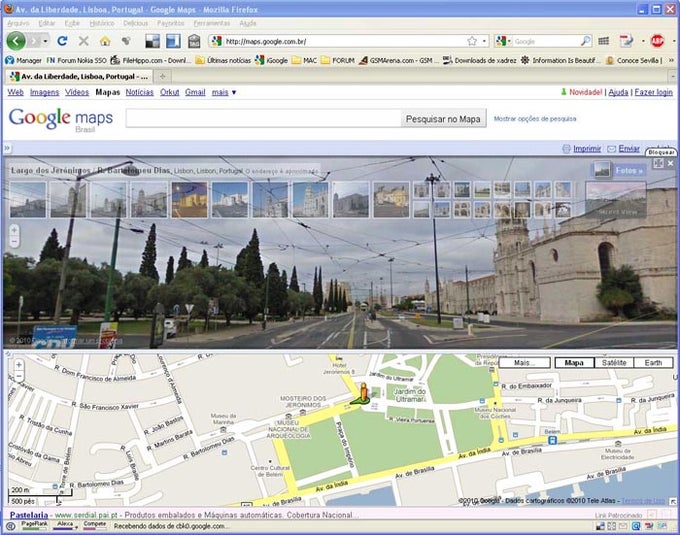Click the 'Fazer login' link
This screenshot has width=680, height=535.
click(x=653, y=92)
